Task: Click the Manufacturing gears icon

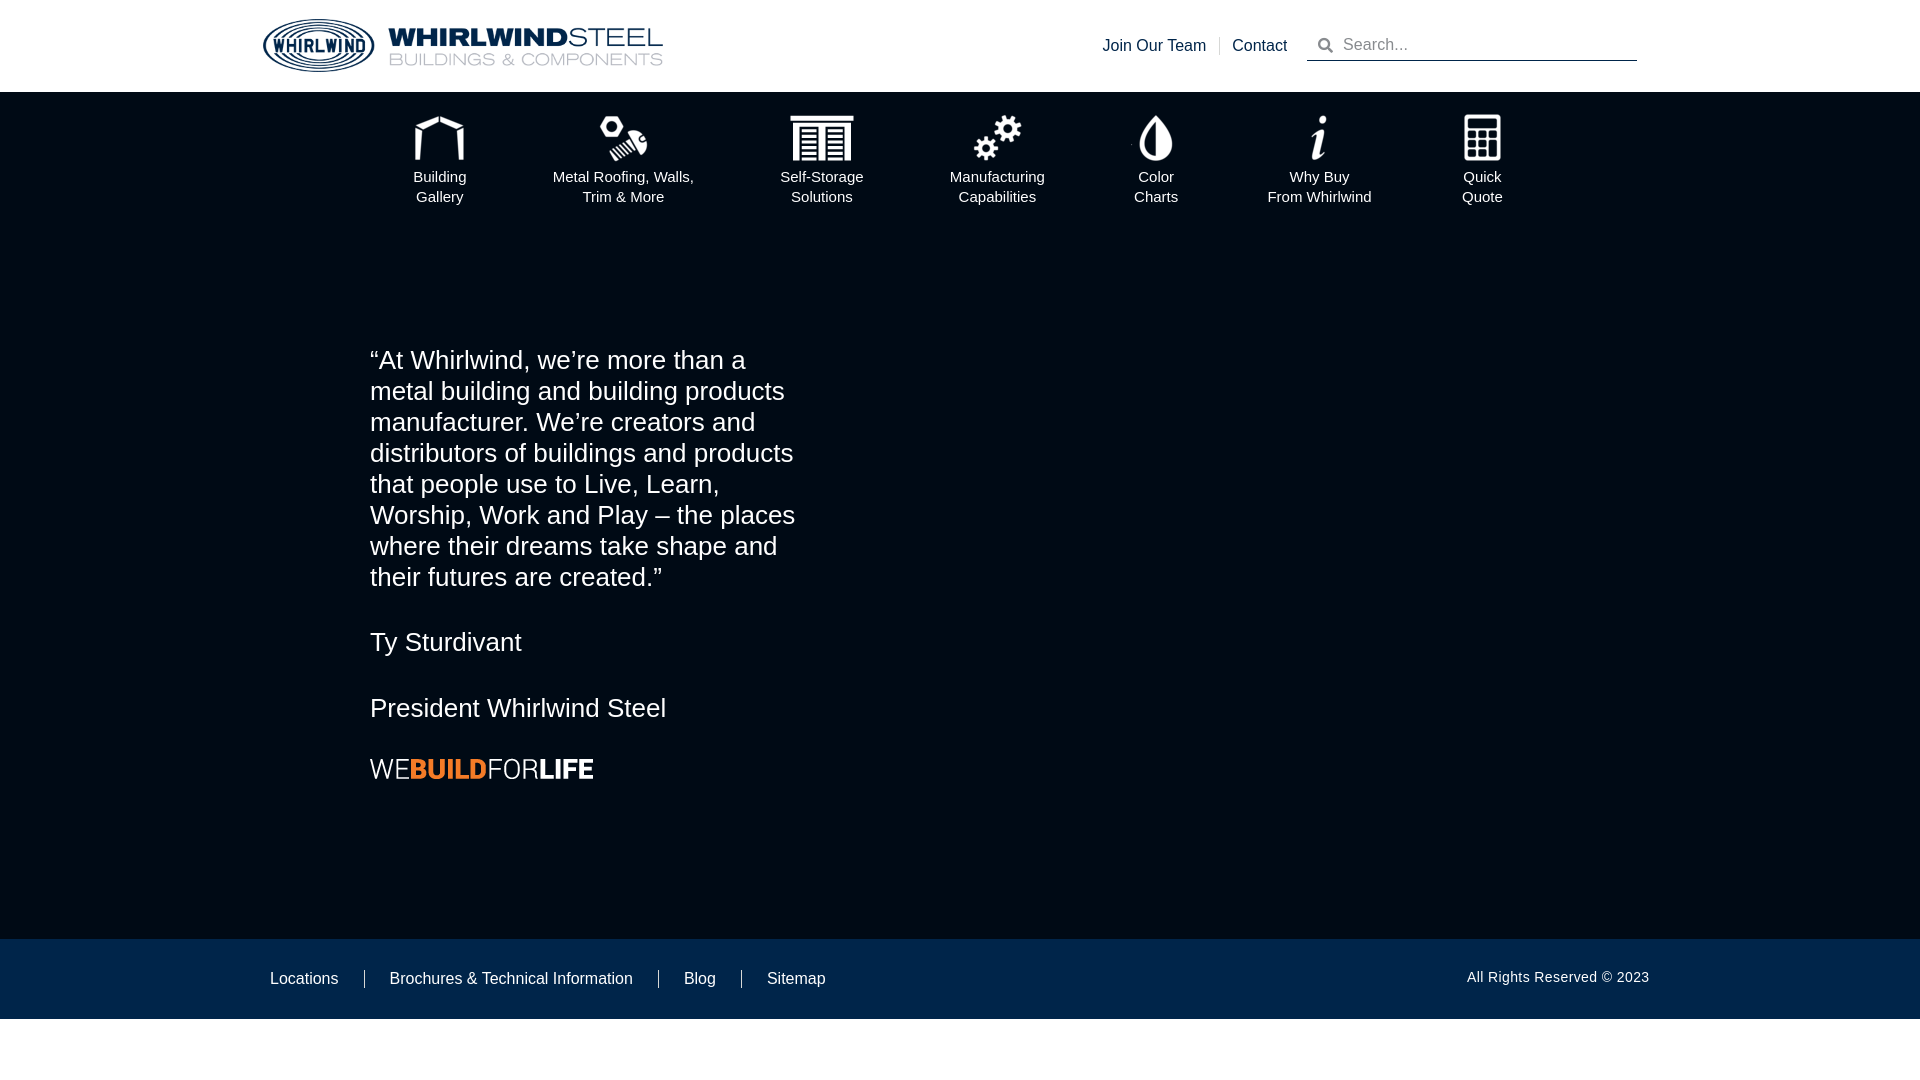Action: 997,138
